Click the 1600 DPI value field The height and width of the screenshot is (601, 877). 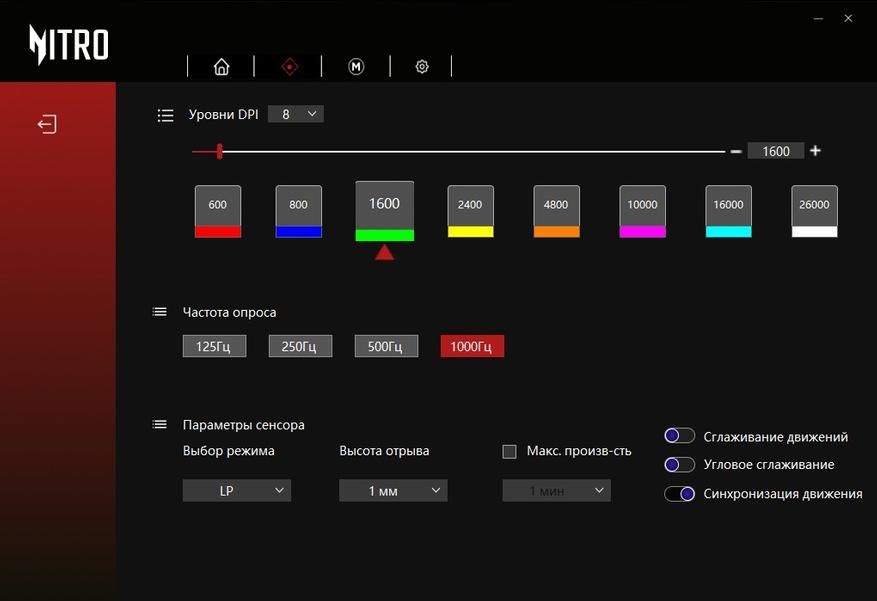pos(776,151)
